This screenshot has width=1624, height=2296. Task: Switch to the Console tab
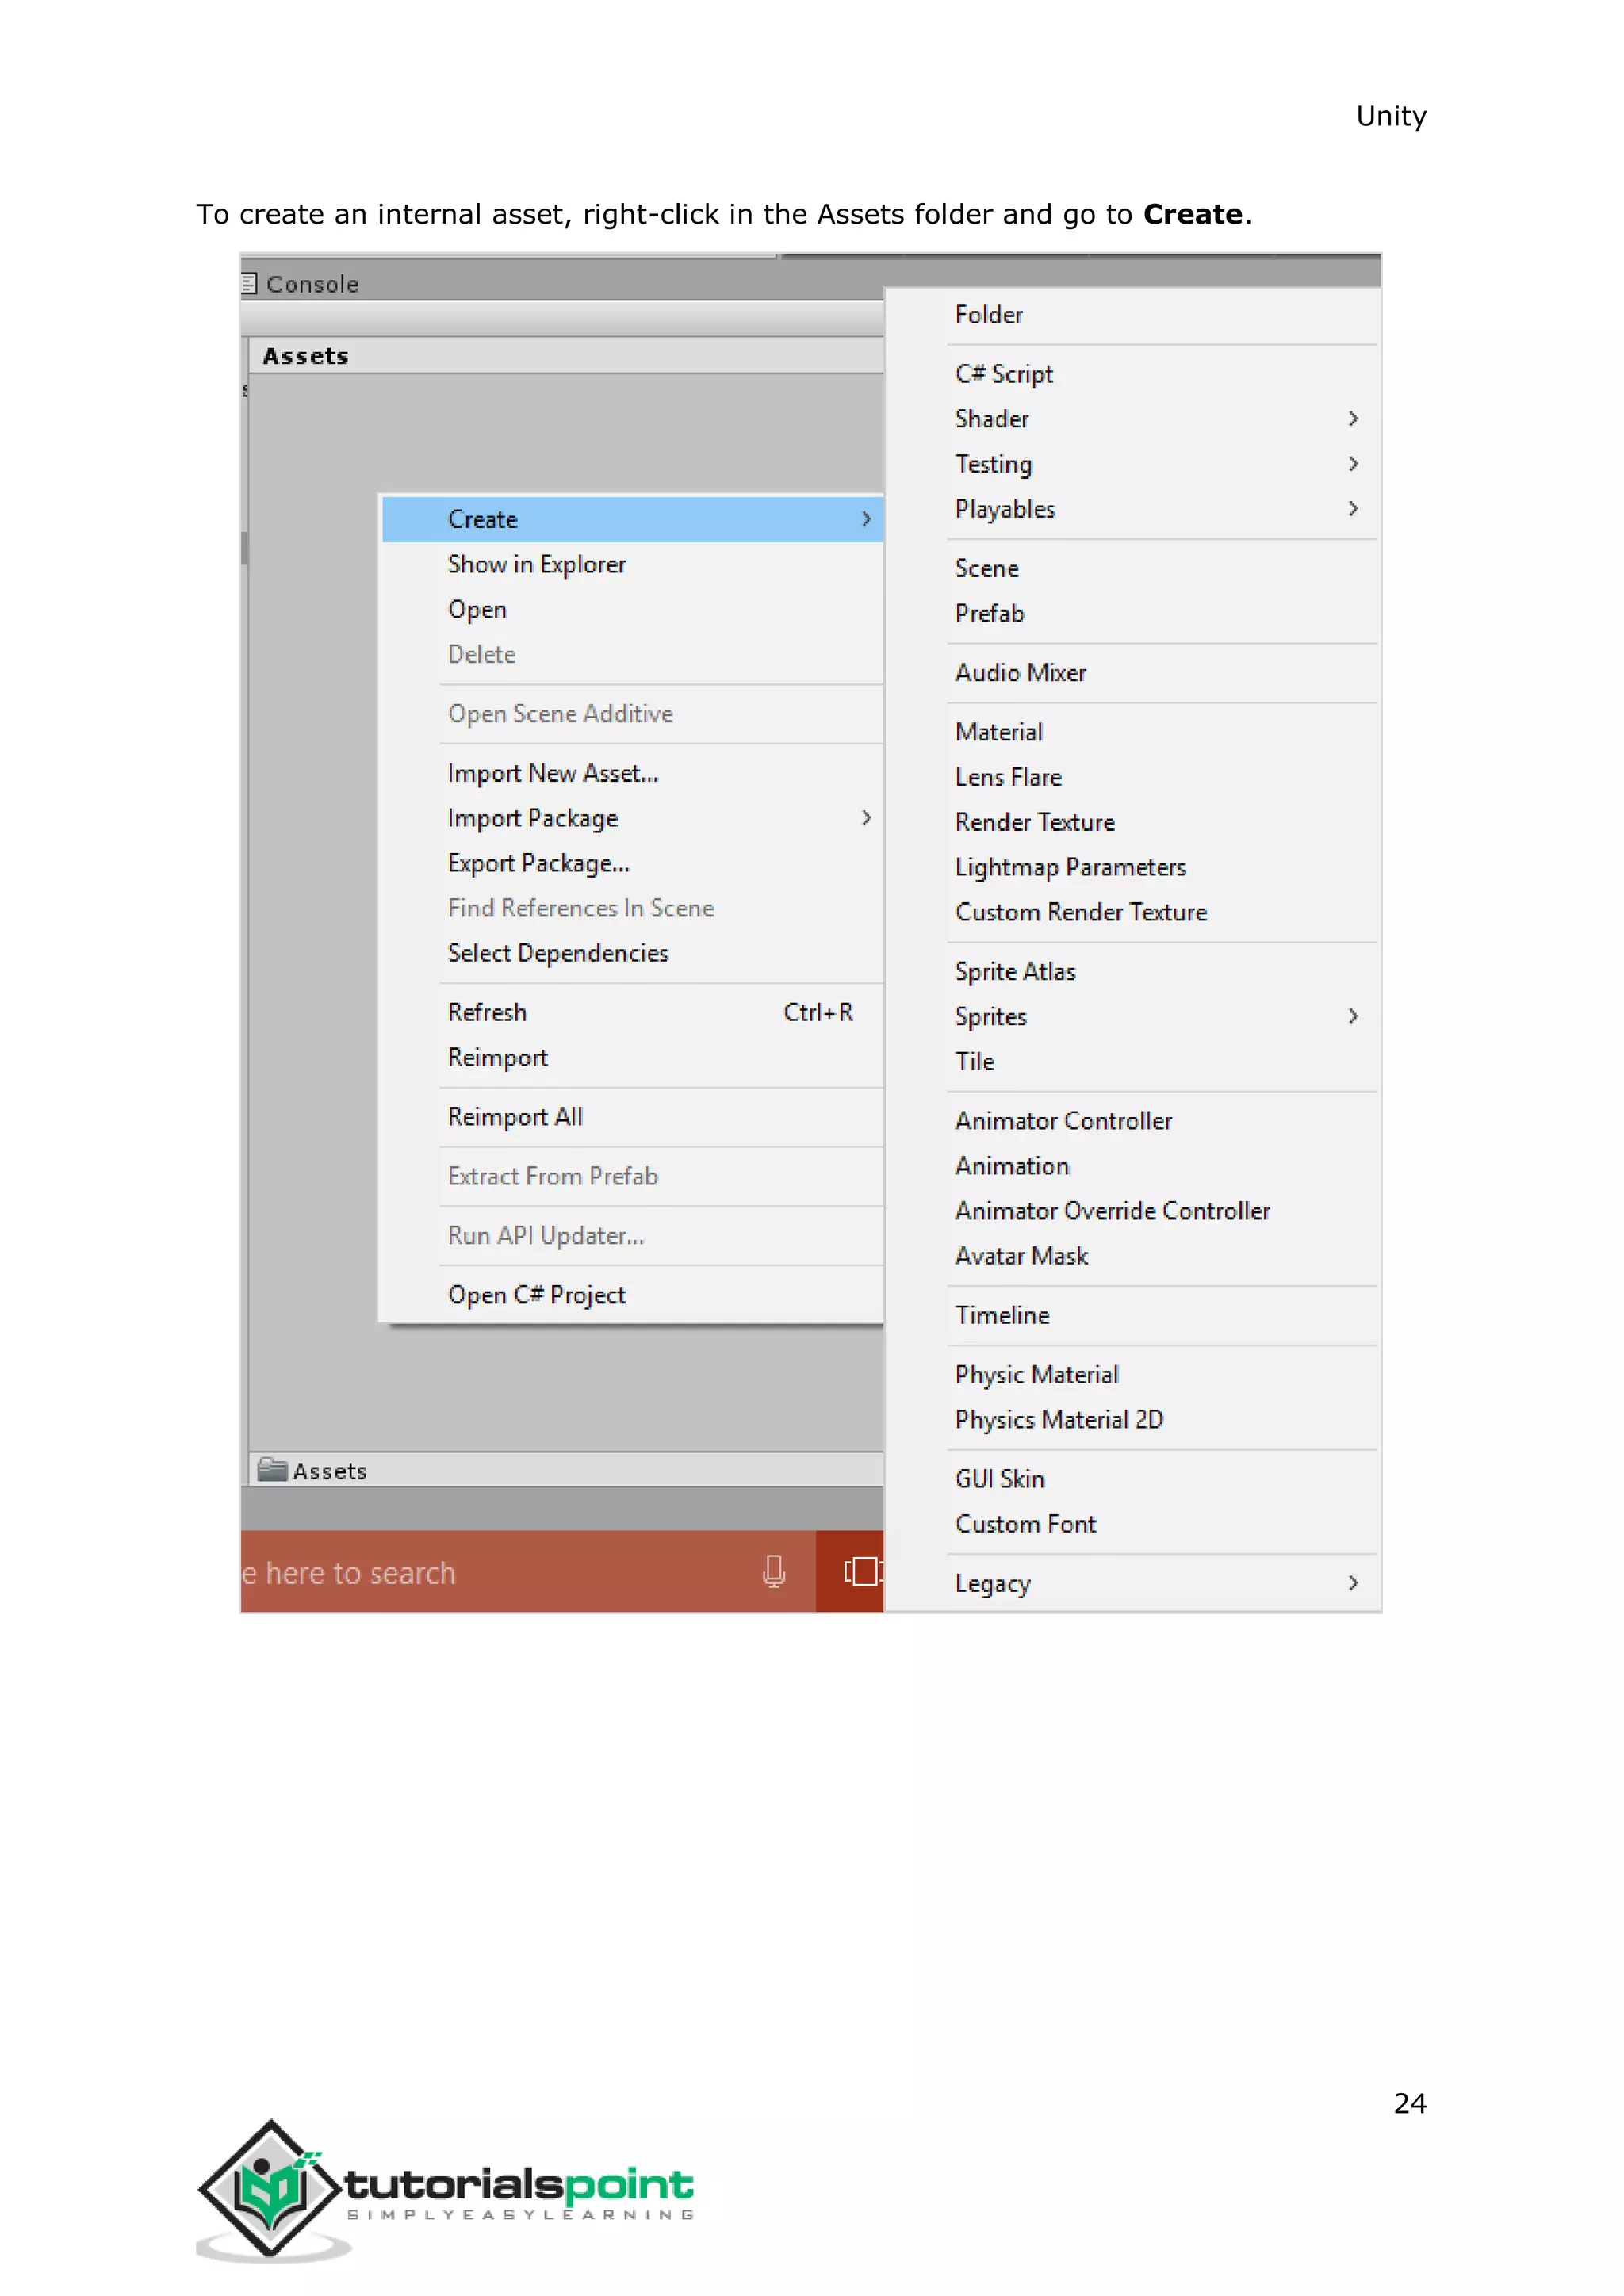[x=311, y=284]
